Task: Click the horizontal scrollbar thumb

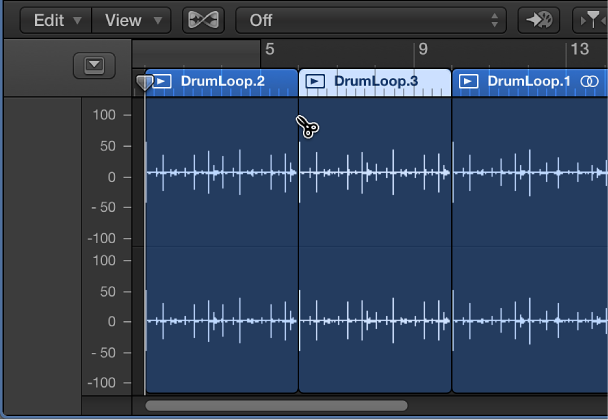Action: click(276, 406)
